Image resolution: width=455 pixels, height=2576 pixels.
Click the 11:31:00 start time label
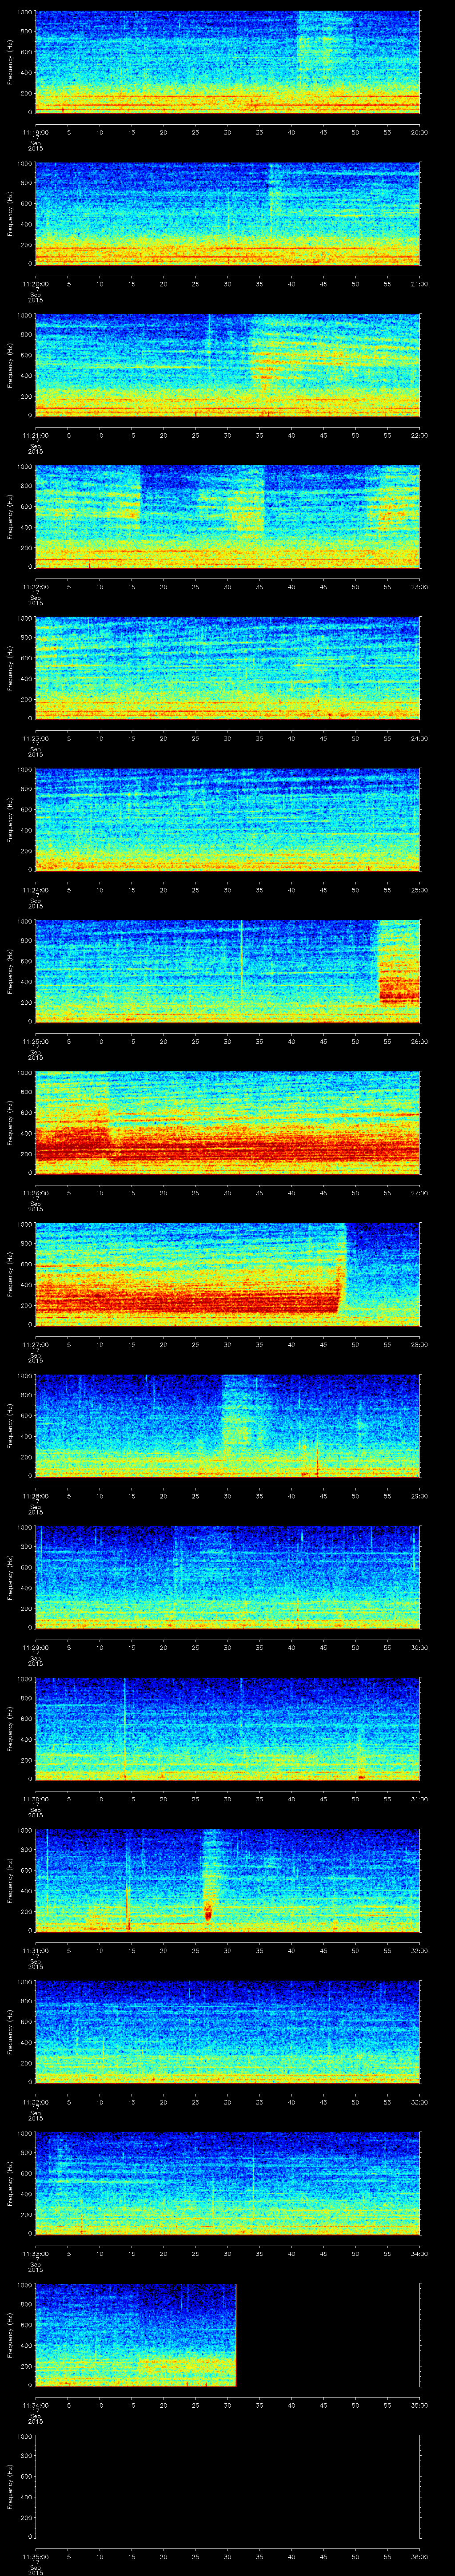(x=35, y=1950)
